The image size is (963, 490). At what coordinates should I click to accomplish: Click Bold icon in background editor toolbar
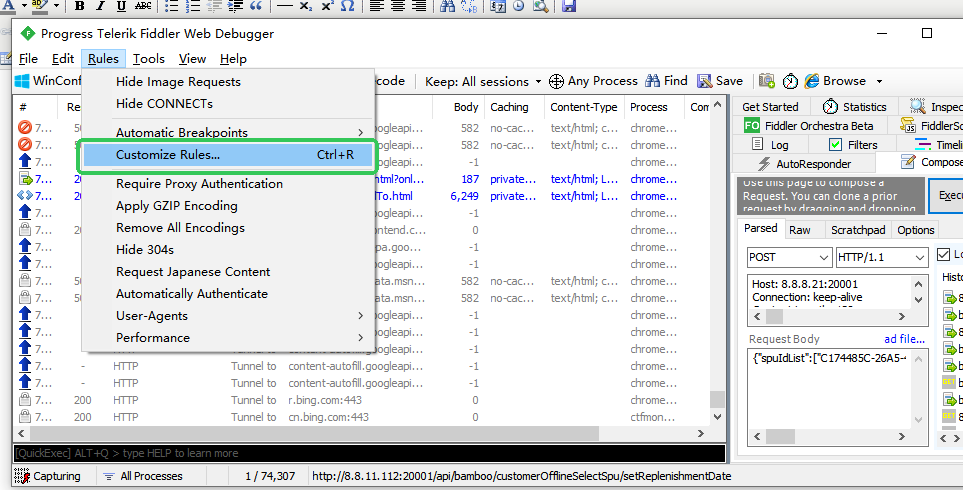(80, 6)
